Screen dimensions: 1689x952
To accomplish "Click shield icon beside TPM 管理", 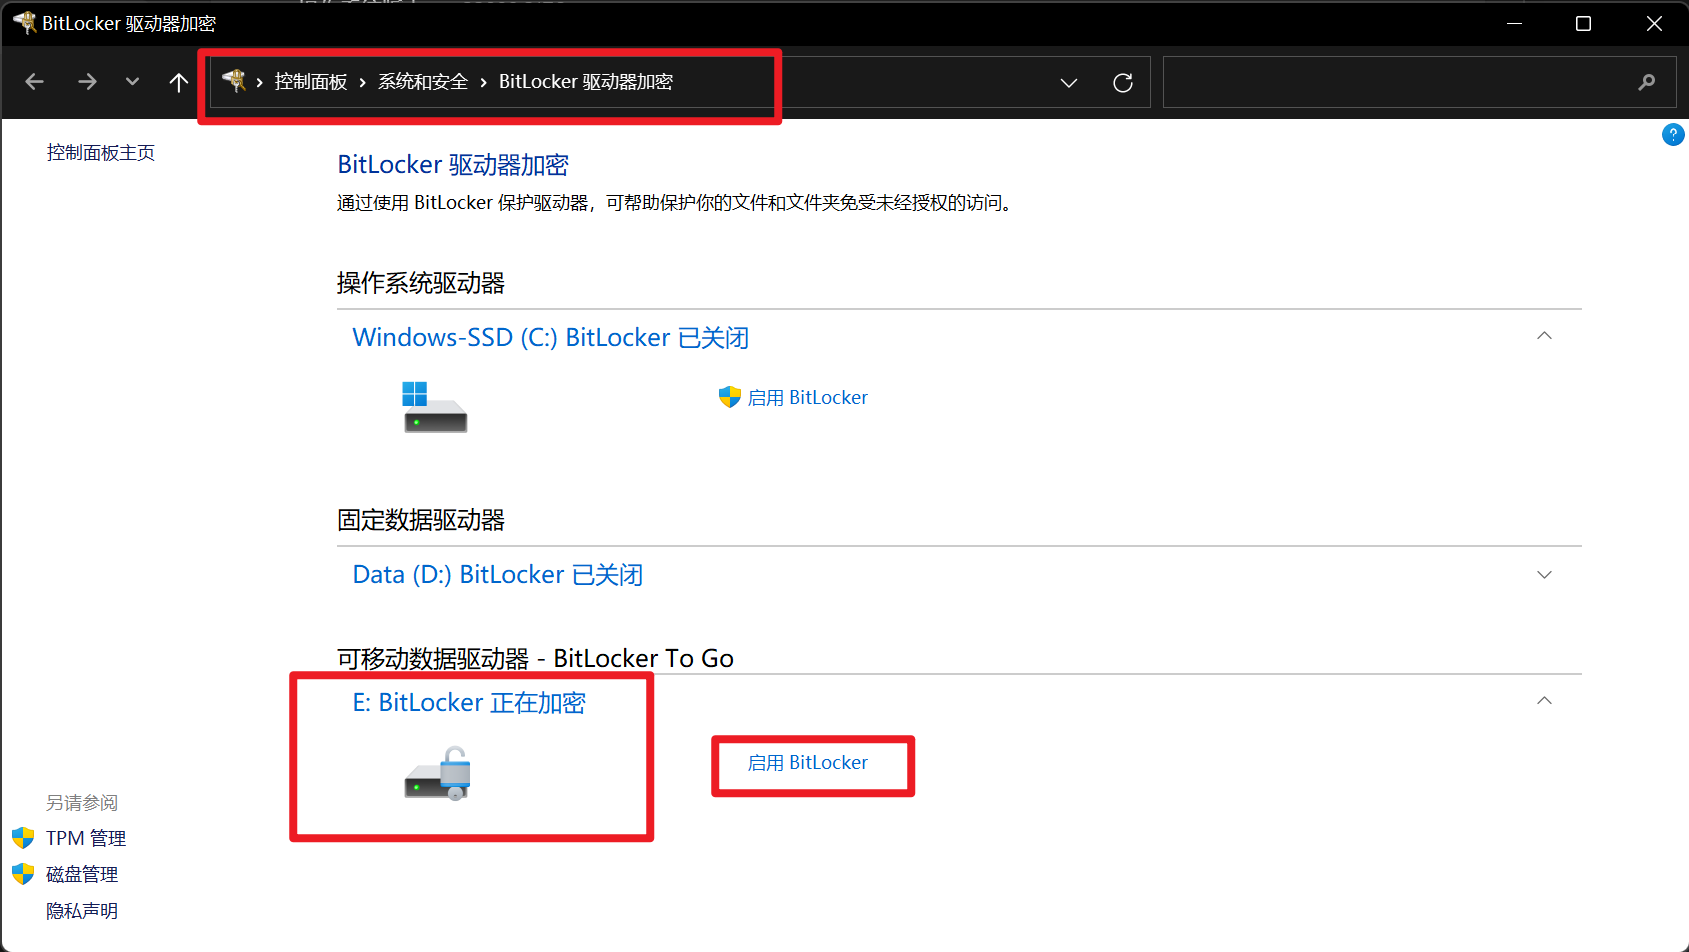I will pos(23,838).
